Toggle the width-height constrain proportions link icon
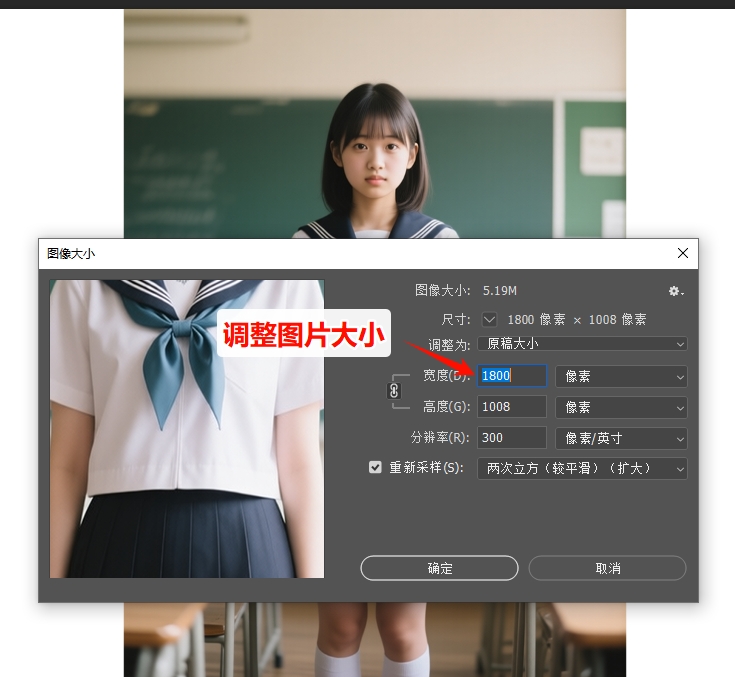Image resolution: width=735 pixels, height=677 pixels. click(x=394, y=391)
